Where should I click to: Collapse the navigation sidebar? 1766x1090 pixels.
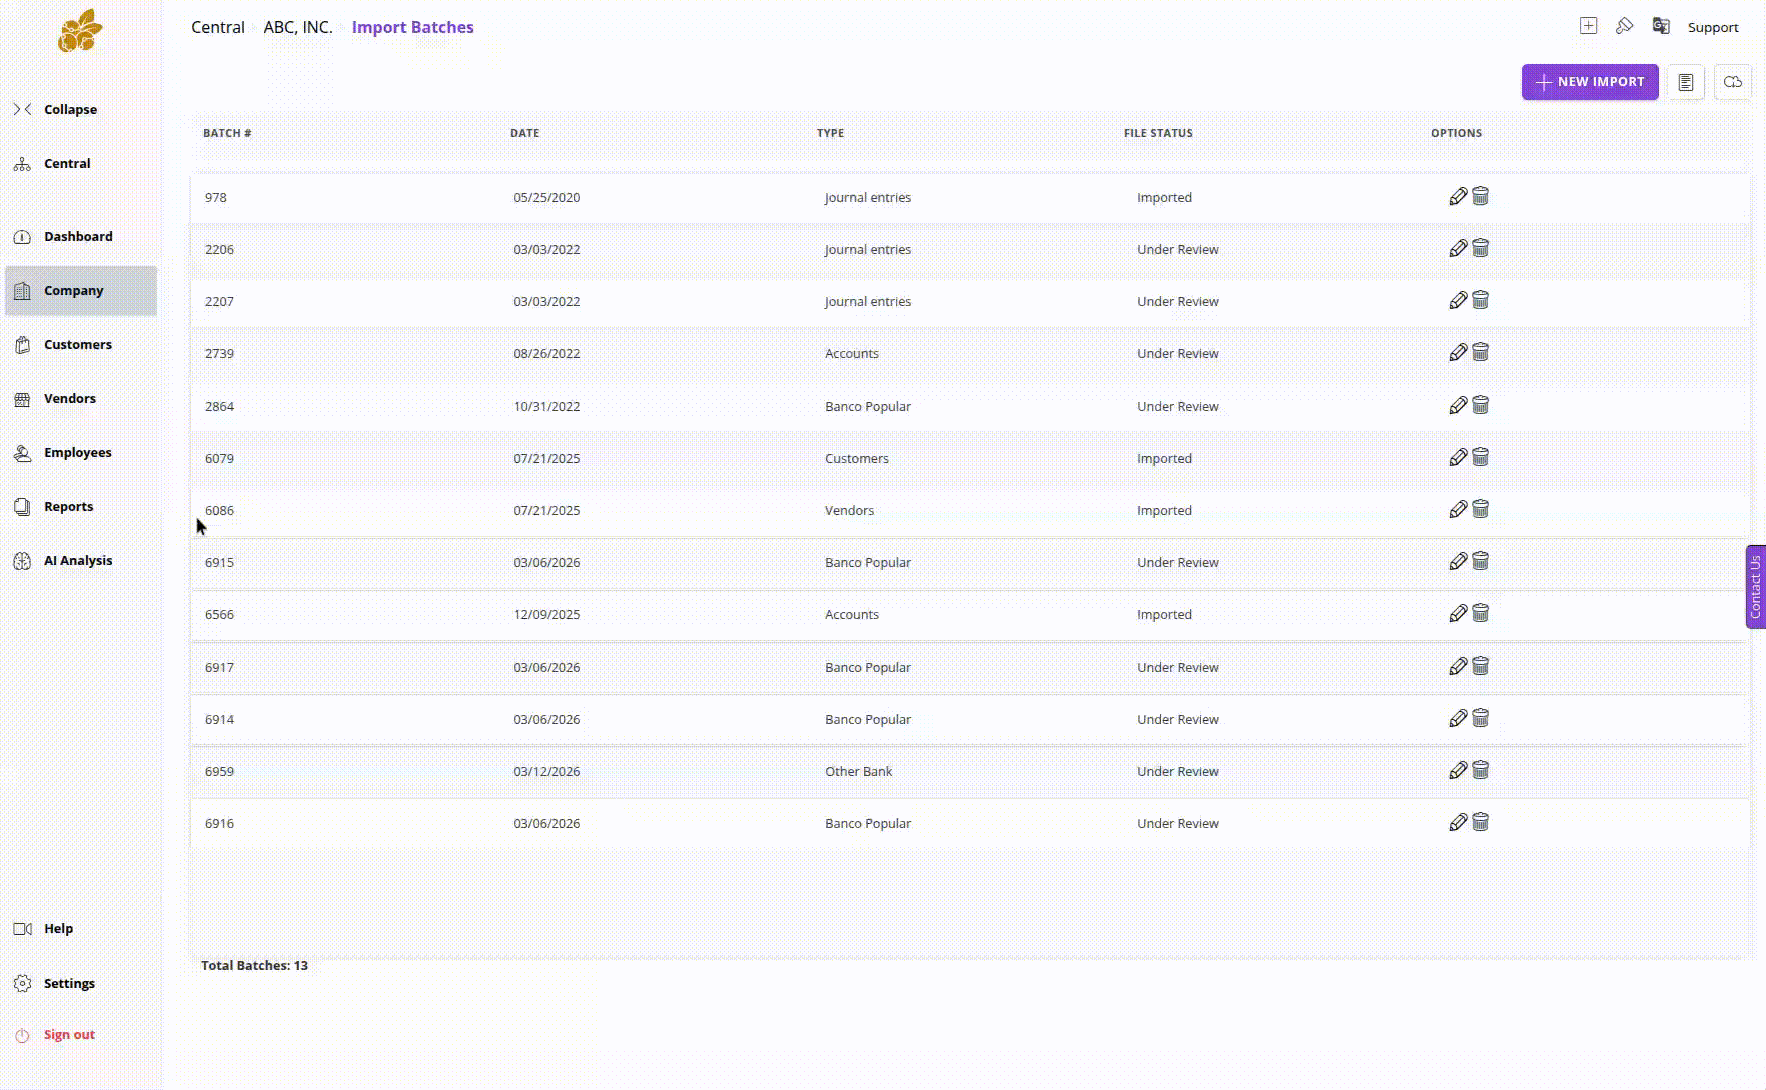(70, 109)
